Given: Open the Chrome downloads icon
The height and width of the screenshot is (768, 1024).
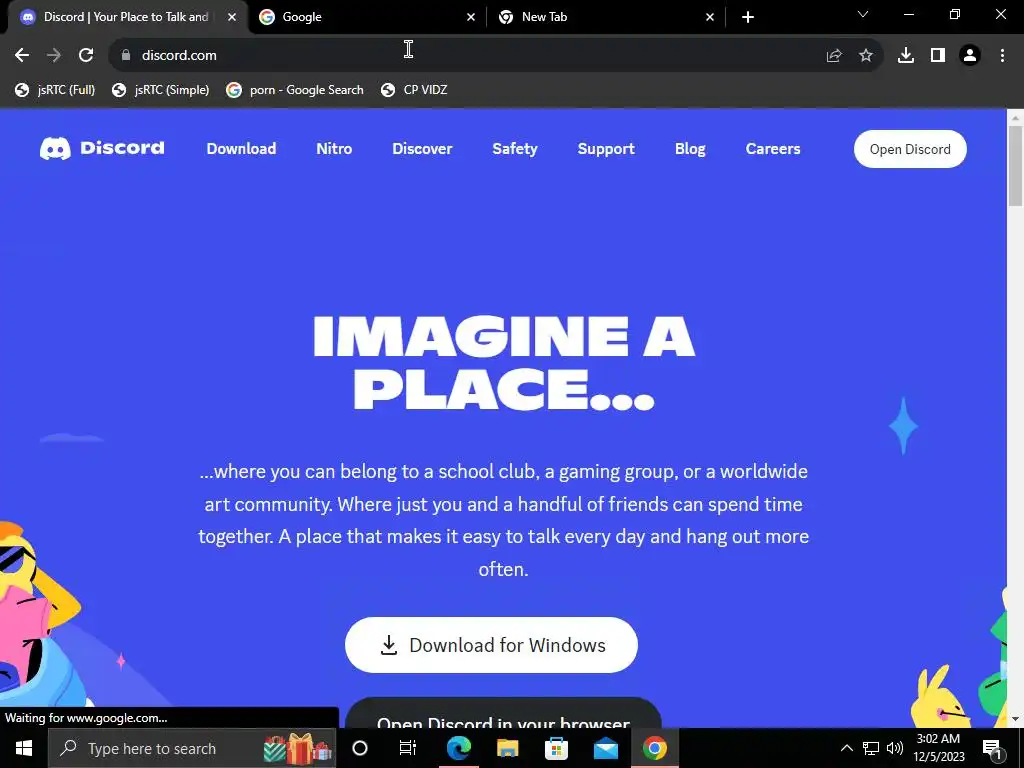Looking at the screenshot, I should pos(906,56).
